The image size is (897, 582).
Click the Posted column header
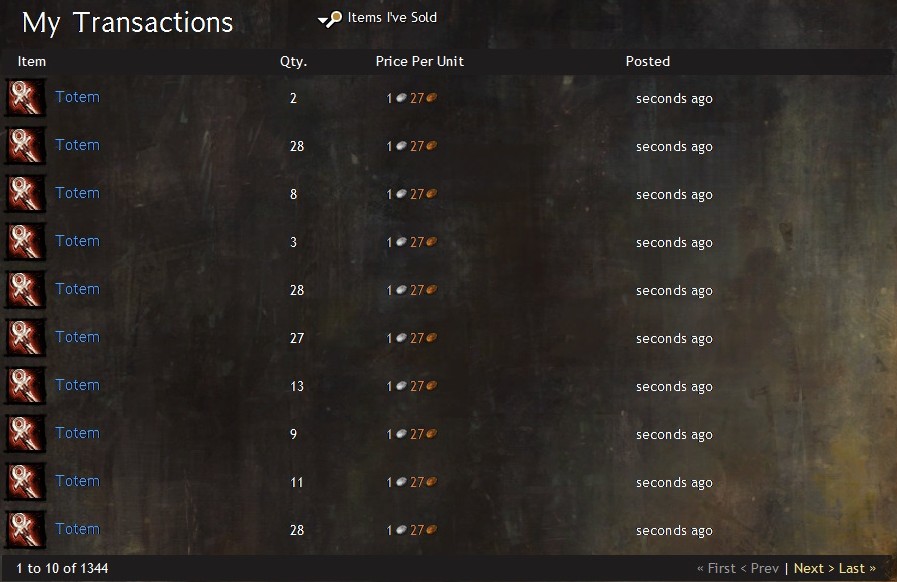coord(648,61)
